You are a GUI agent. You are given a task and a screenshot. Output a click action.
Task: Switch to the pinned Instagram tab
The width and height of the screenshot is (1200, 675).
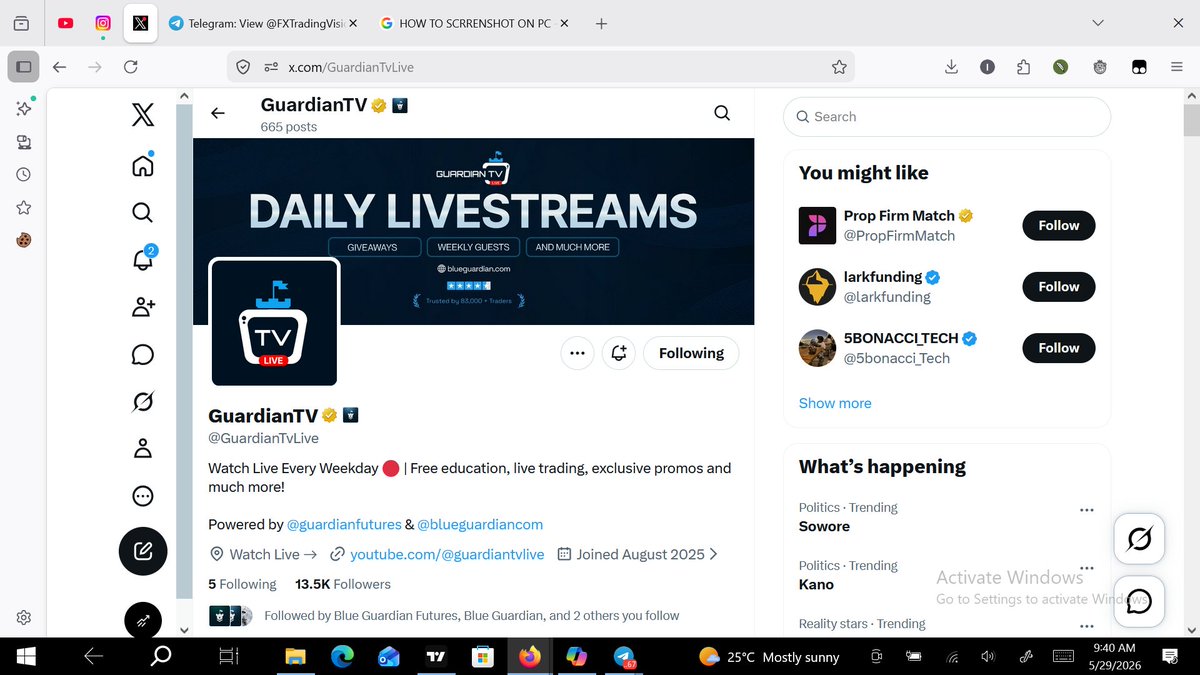[x=103, y=23]
